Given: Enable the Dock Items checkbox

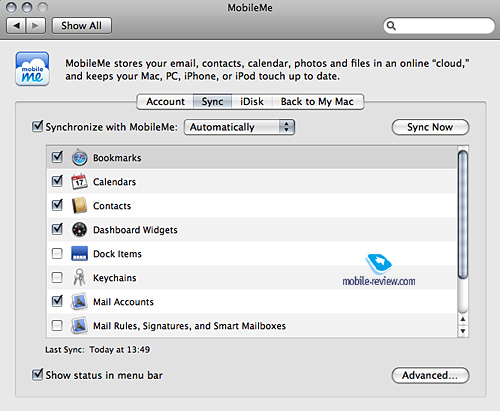Looking at the screenshot, I should (57, 253).
